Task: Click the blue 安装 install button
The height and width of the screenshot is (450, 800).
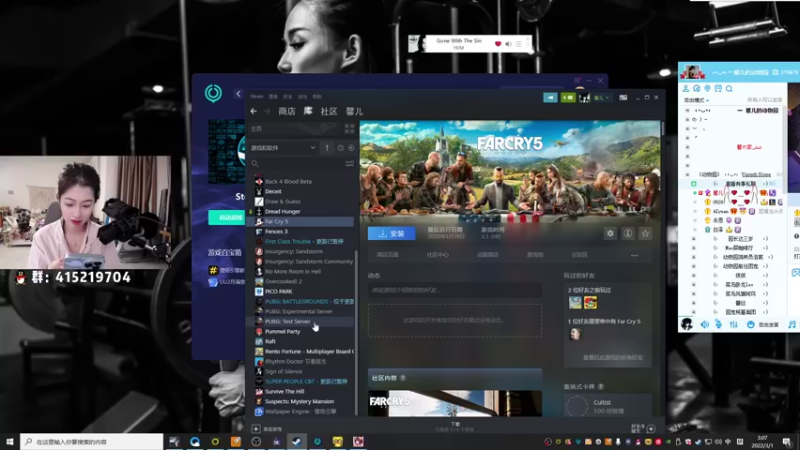Action: pos(392,233)
